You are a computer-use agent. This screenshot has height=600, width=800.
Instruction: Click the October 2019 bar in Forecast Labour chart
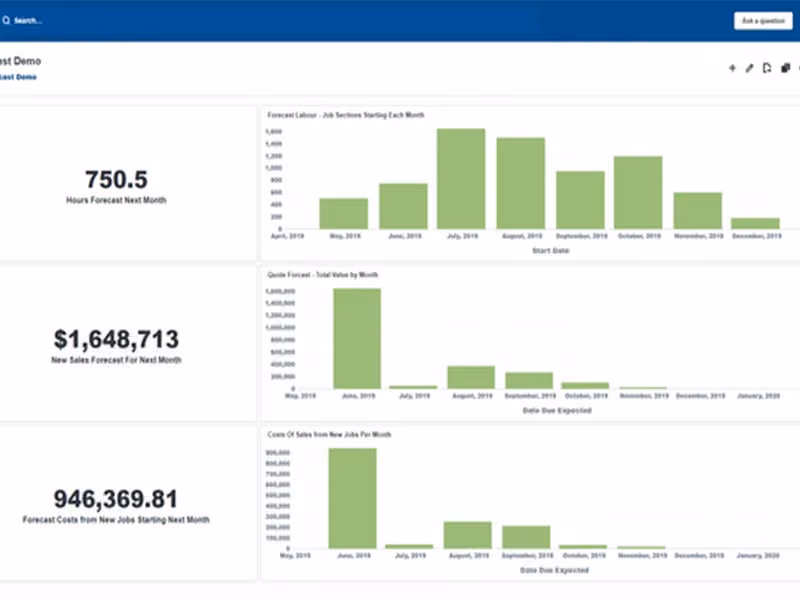pos(638,193)
